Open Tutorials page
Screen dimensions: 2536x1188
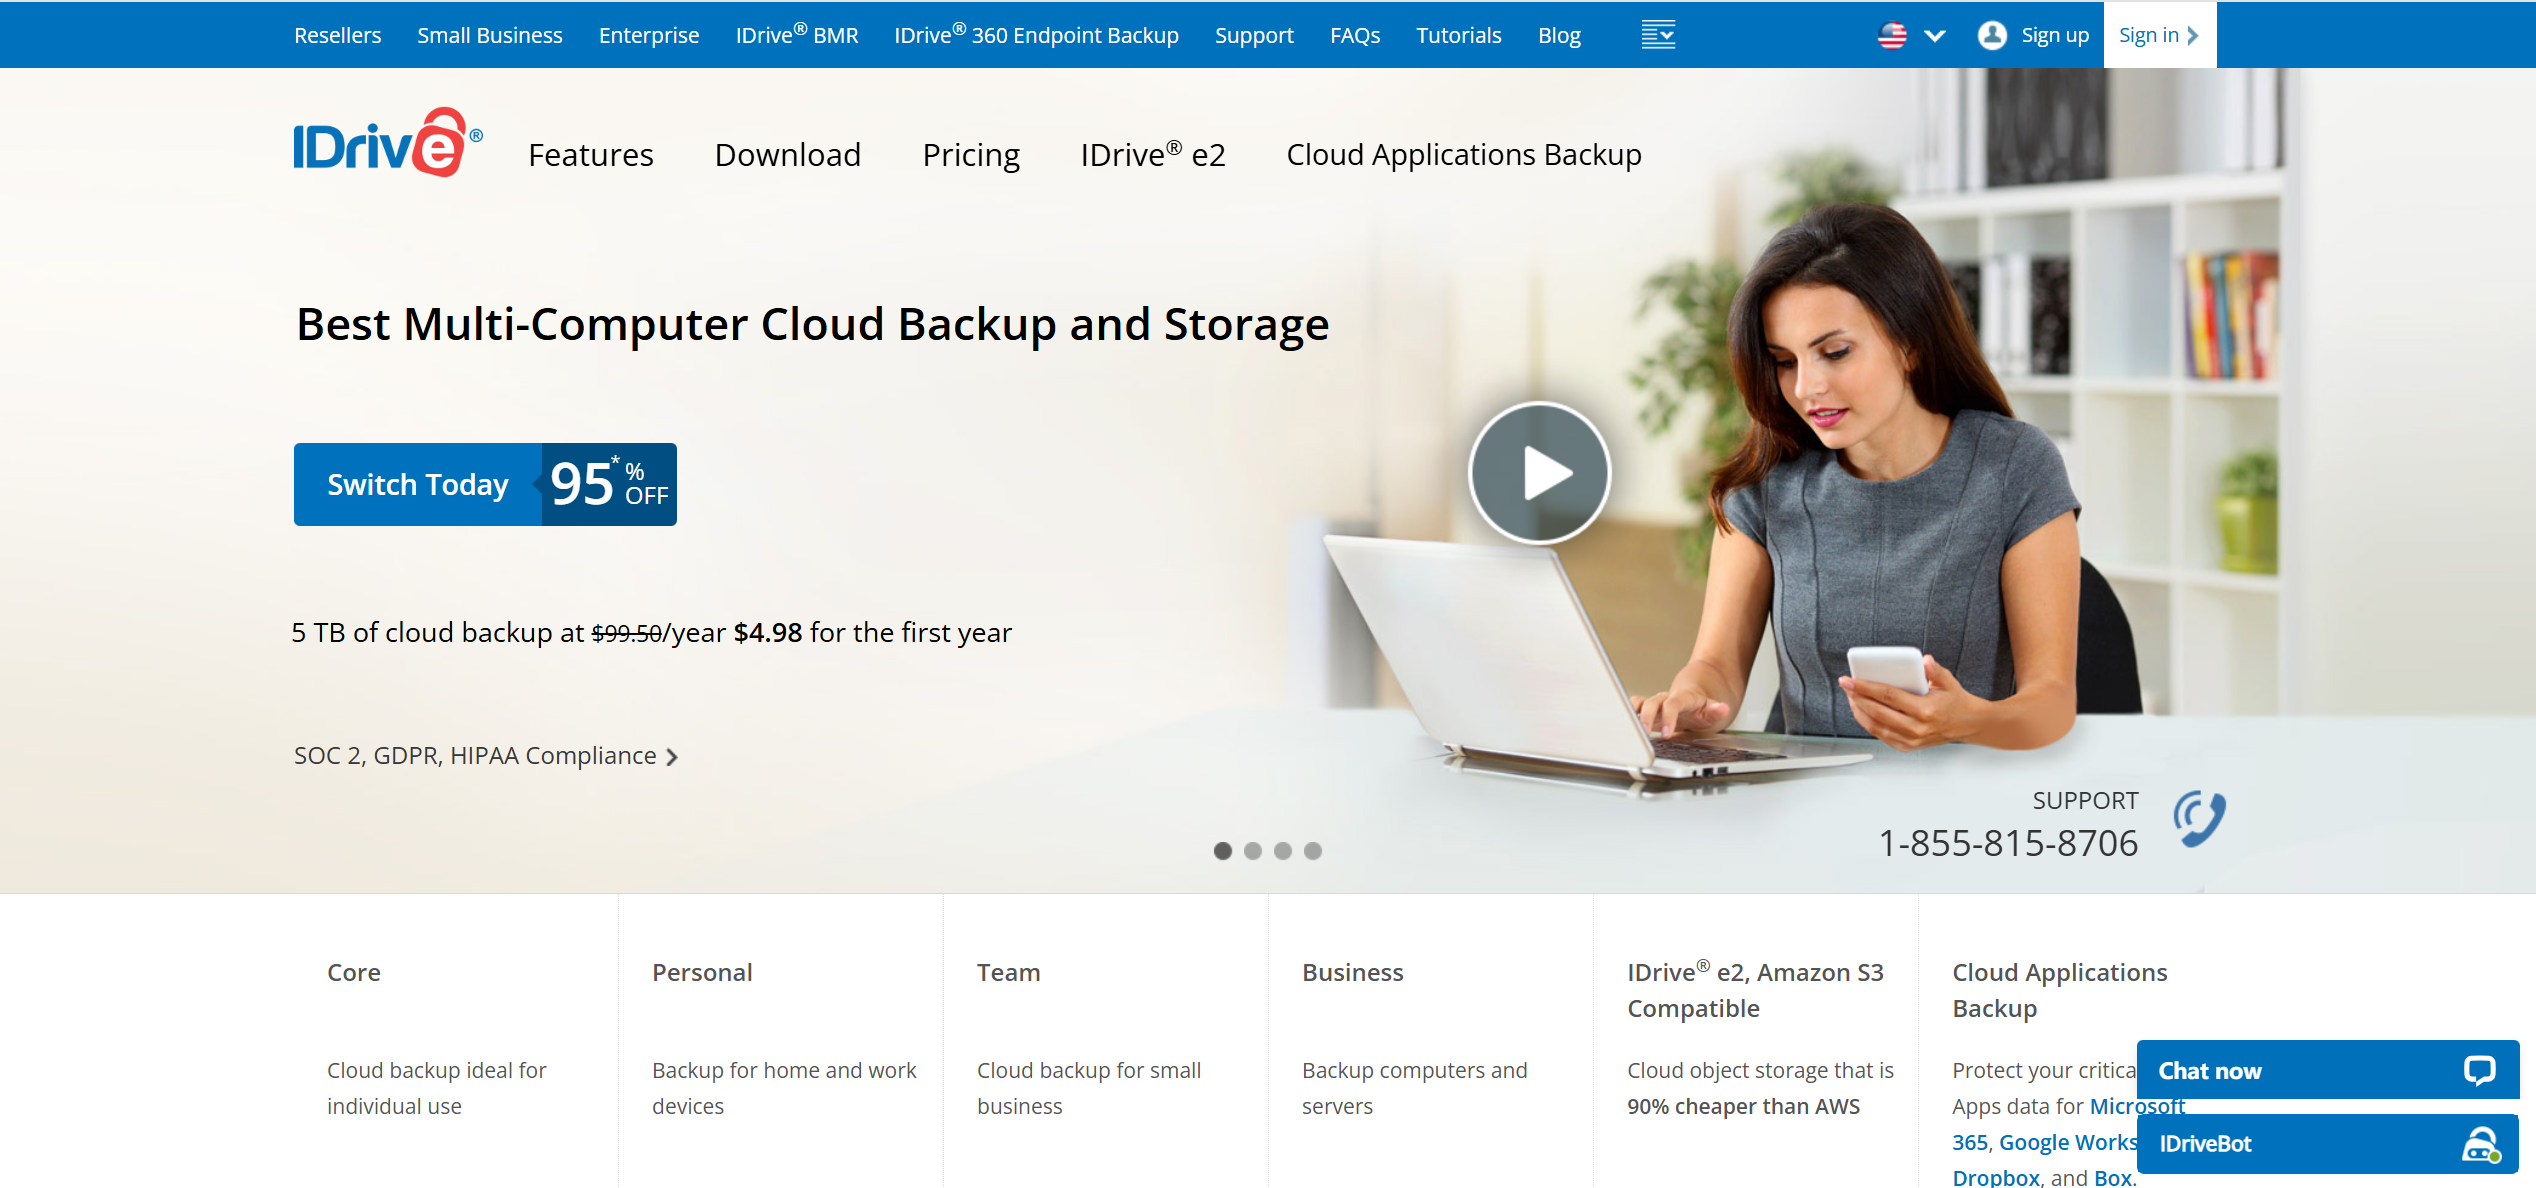(x=1459, y=35)
